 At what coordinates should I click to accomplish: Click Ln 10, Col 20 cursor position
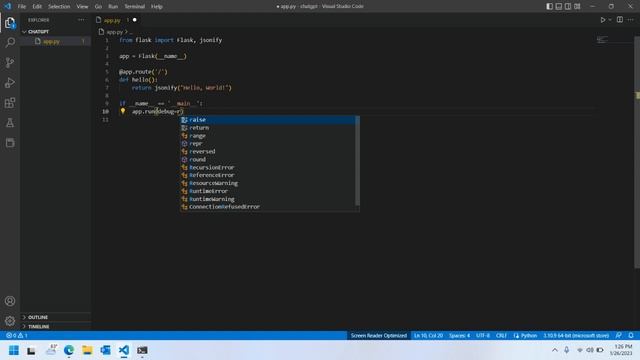click(428, 336)
